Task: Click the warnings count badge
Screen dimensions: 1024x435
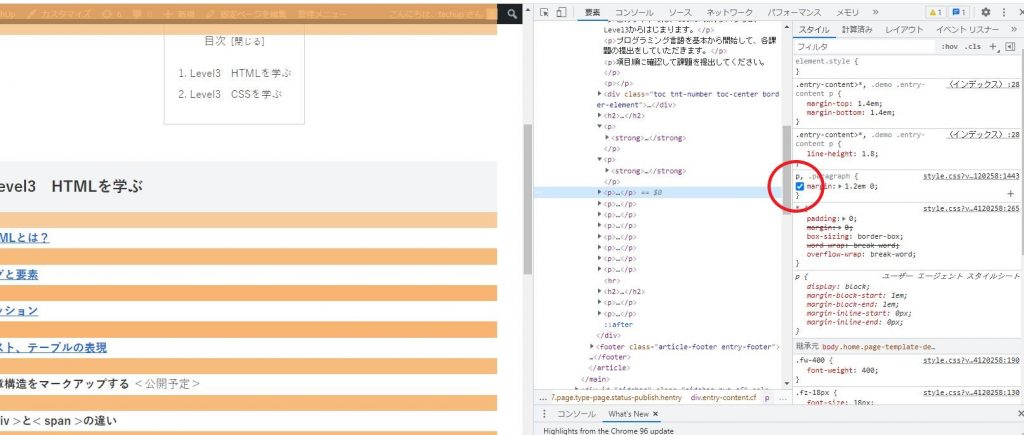Action: point(936,12)
